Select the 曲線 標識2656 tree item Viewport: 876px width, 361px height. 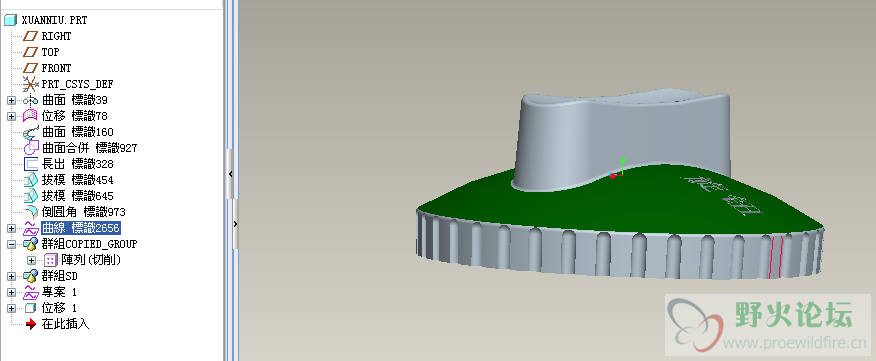pyautogui.click(x=81, y=228)
